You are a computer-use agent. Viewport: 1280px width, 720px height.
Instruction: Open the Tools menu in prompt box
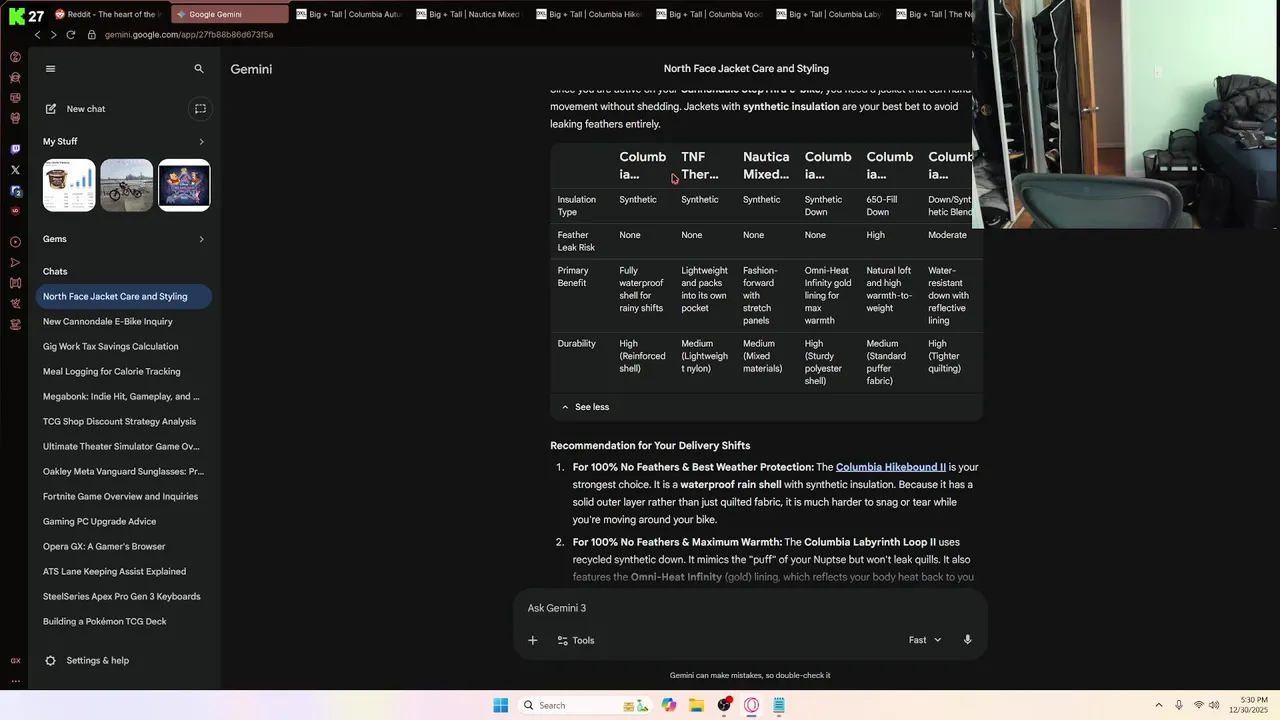pyautogui.click(x=576, y=640)
